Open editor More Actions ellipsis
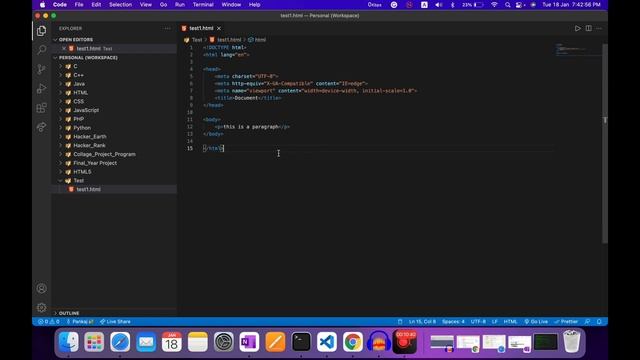The height and width of the screenshot is (360, 640). click(599, 28)
